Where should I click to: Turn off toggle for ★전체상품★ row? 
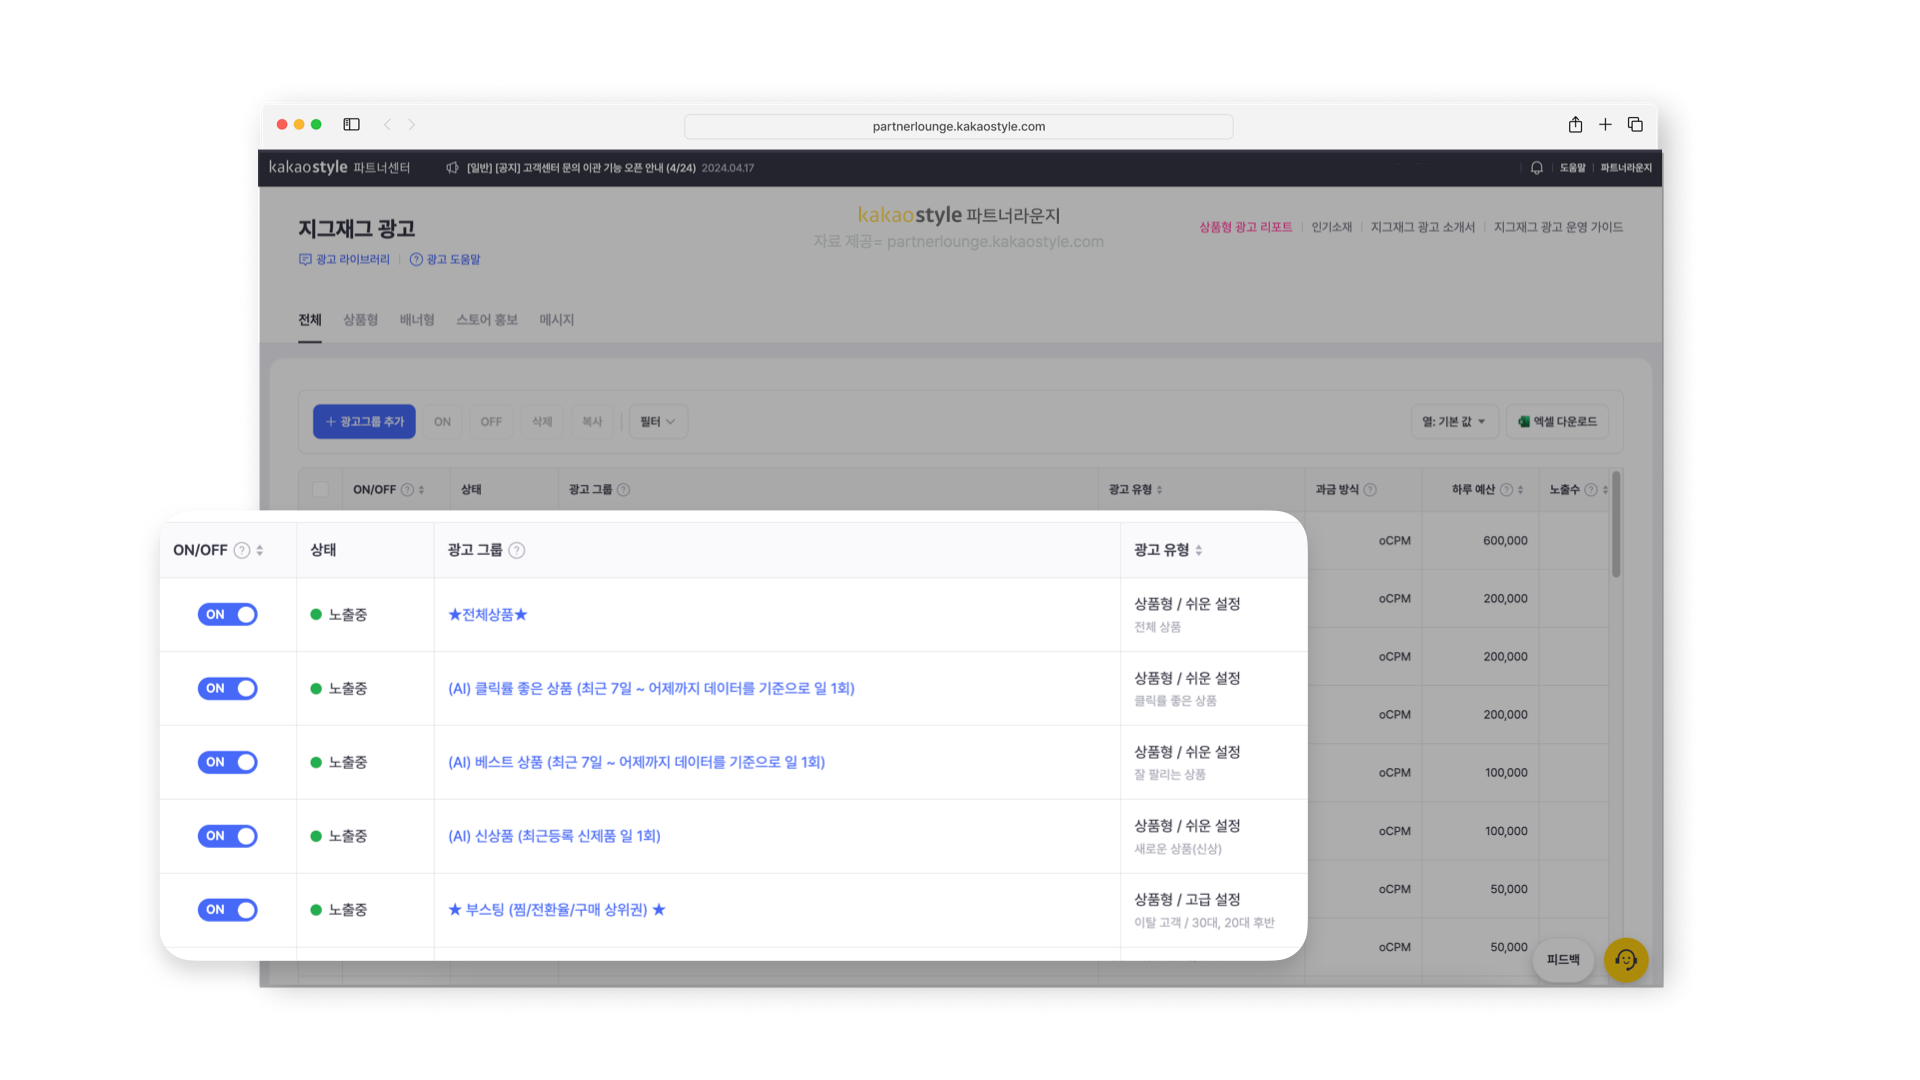227,615
